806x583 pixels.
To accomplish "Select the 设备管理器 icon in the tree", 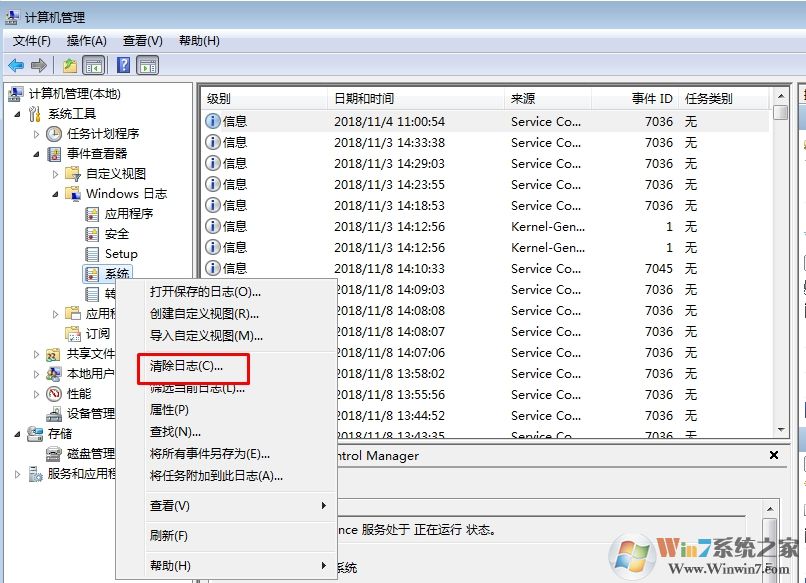I will pos(57,412).
